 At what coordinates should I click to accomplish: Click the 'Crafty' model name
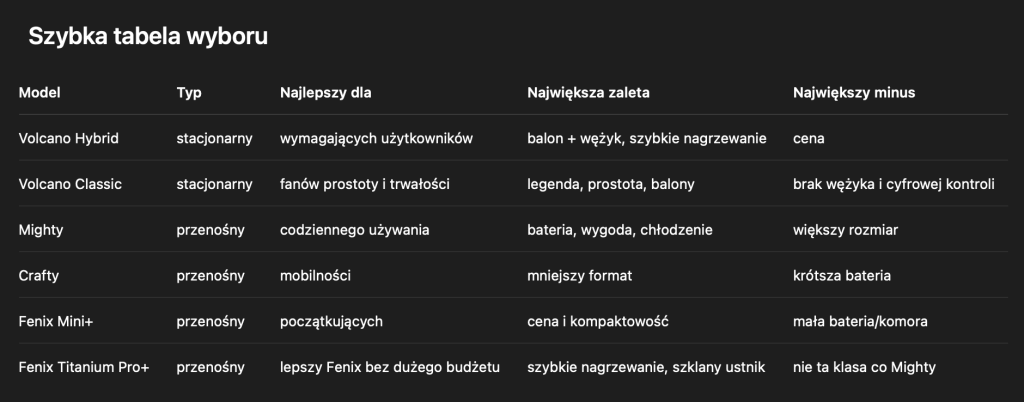tap(39, 275)
